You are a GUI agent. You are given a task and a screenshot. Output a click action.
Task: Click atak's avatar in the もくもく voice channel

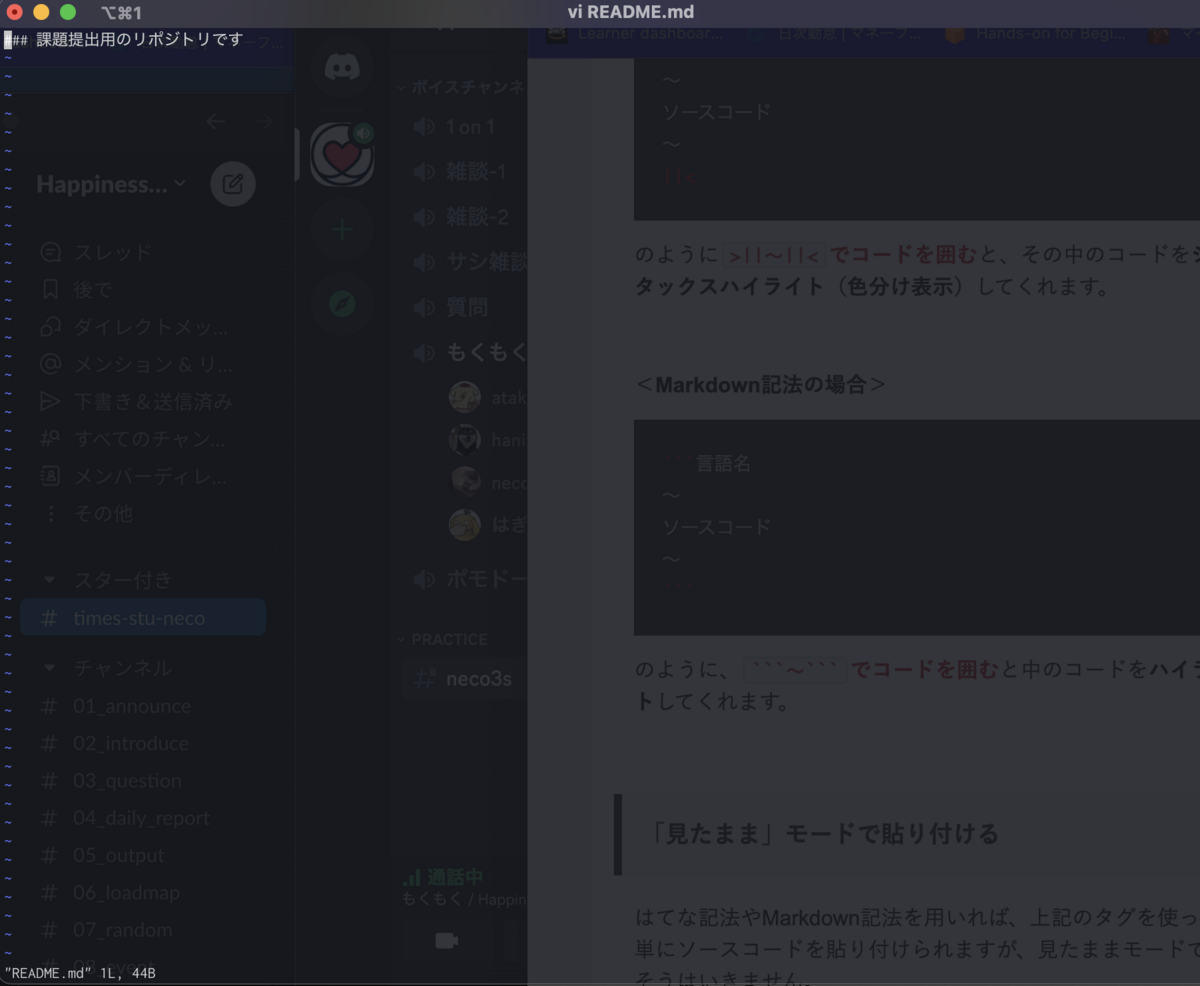pos(464,397)
